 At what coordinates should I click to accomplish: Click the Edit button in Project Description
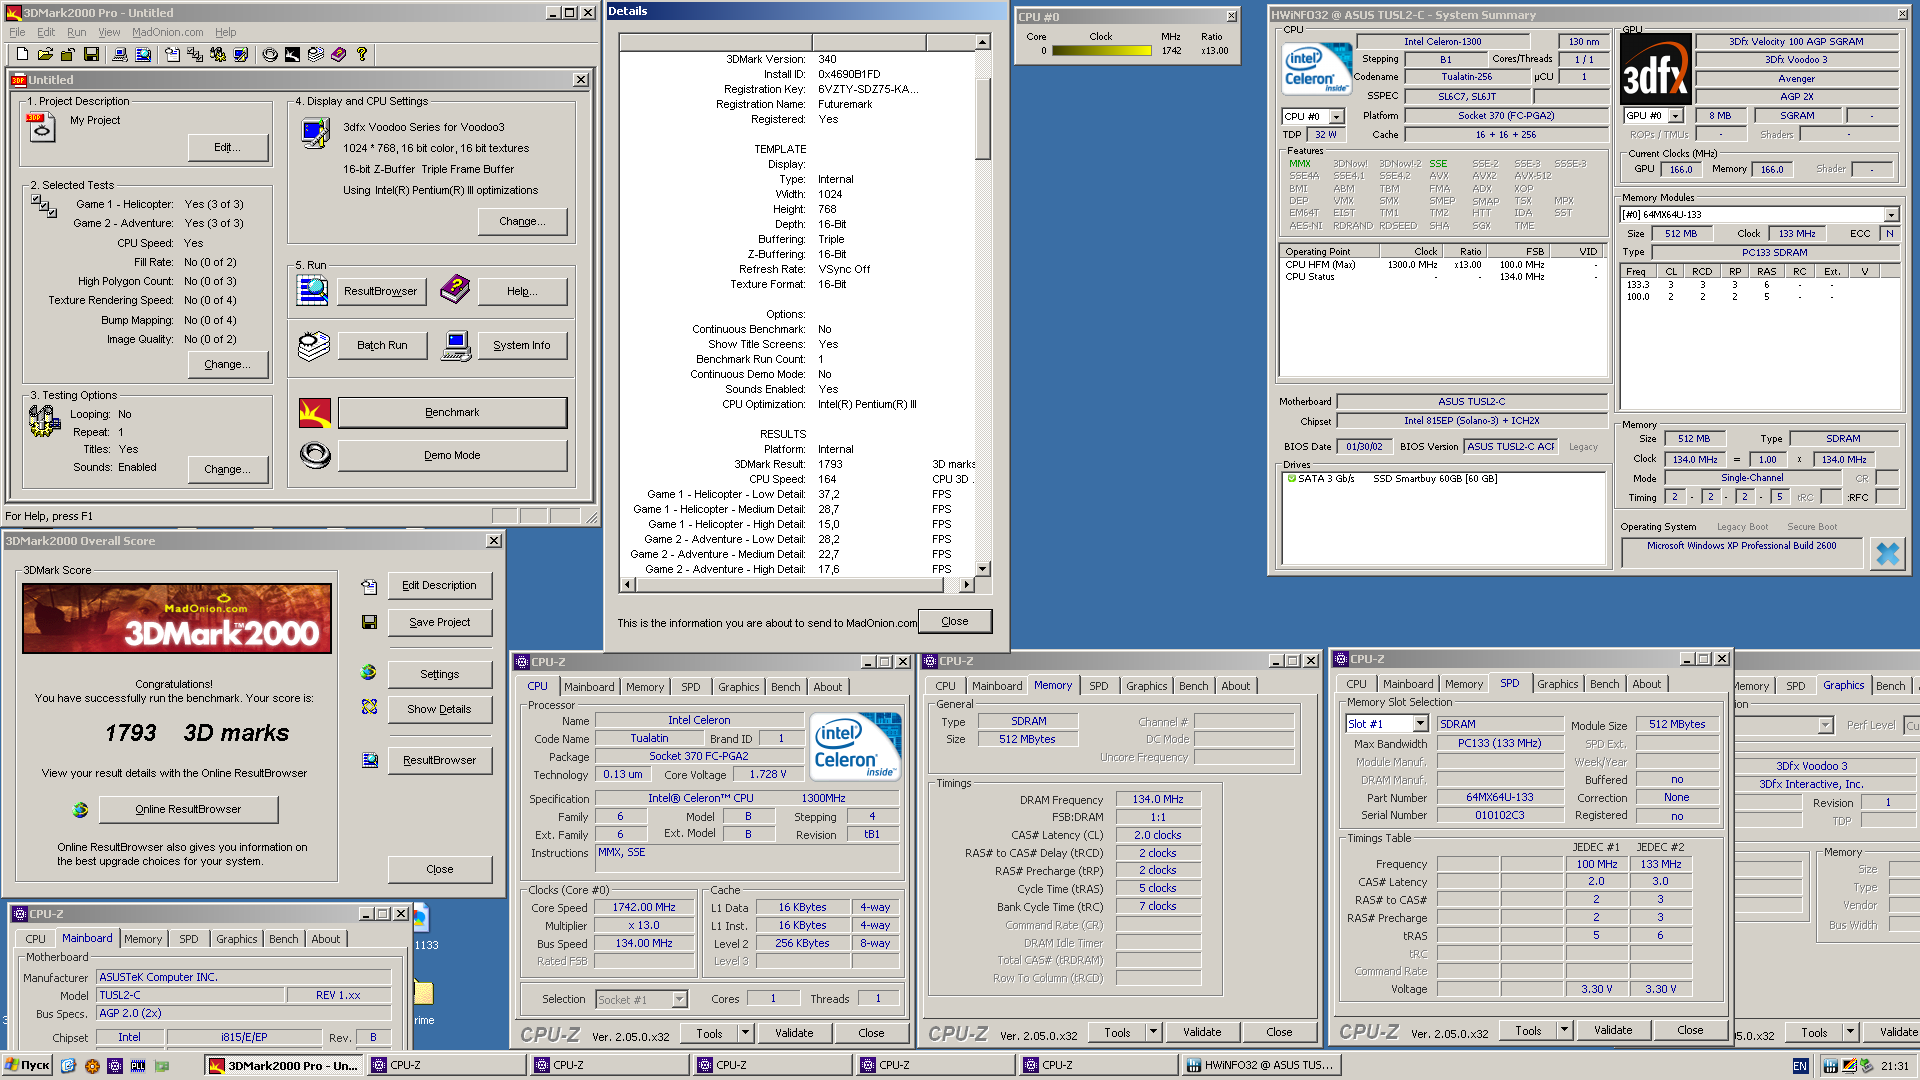tap(228, 147)
